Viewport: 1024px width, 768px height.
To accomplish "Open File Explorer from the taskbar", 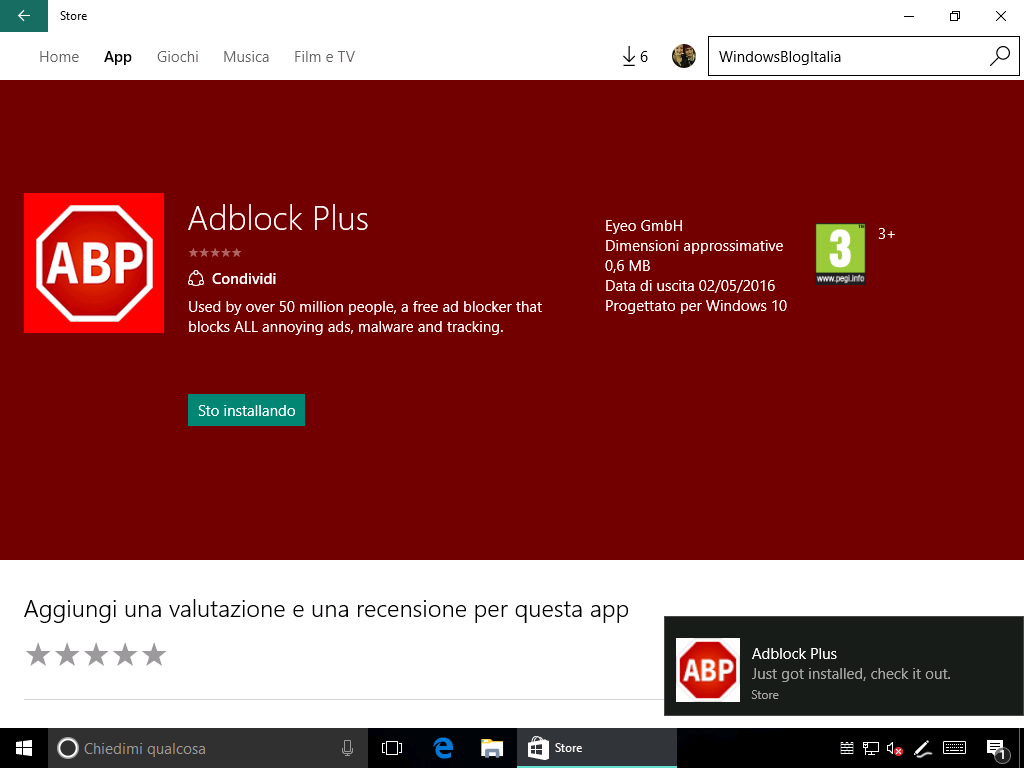I will pos(492,748).
